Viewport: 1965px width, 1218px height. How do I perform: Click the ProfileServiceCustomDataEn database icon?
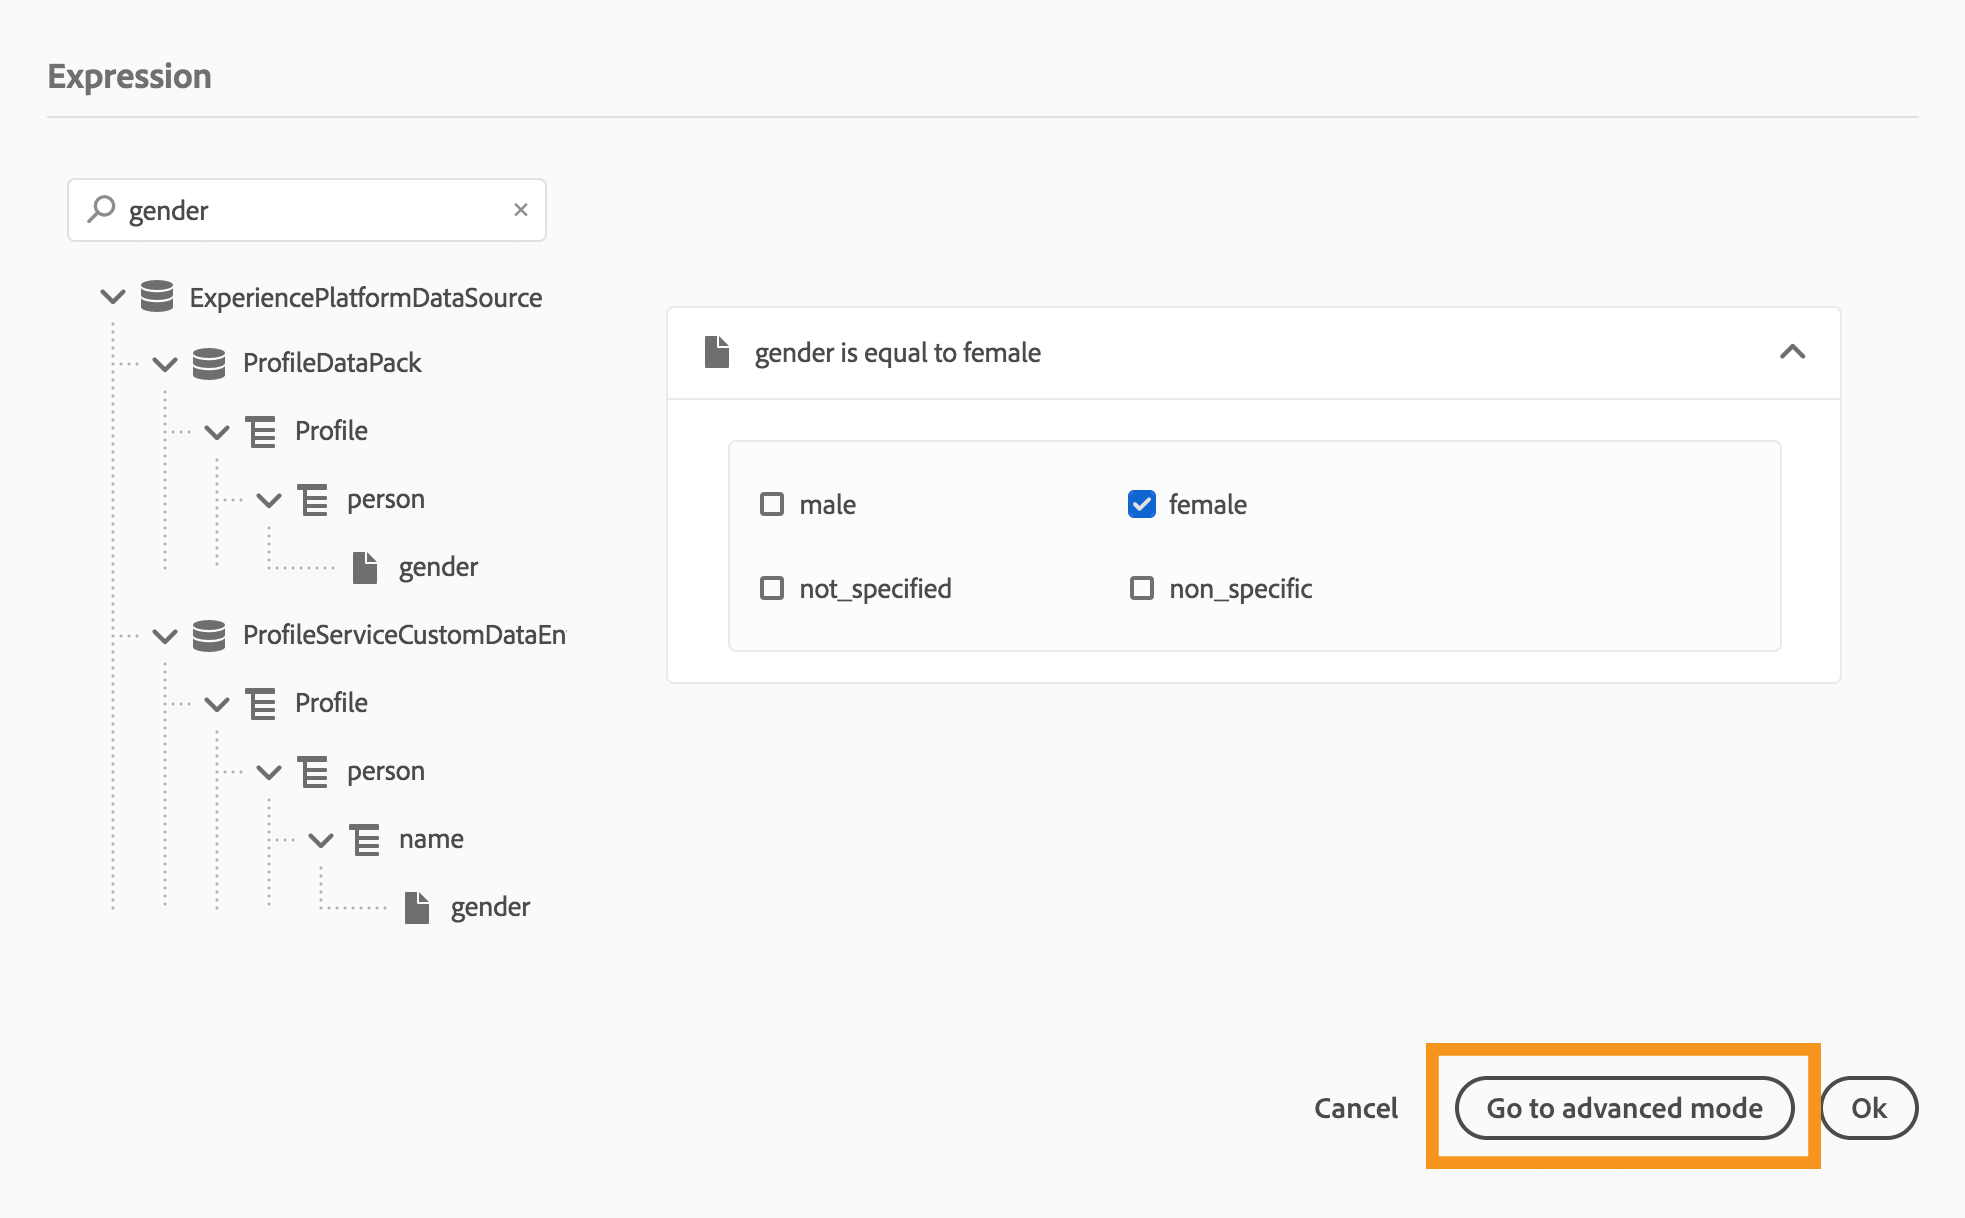pyautogui.click(x=209, y=635)
